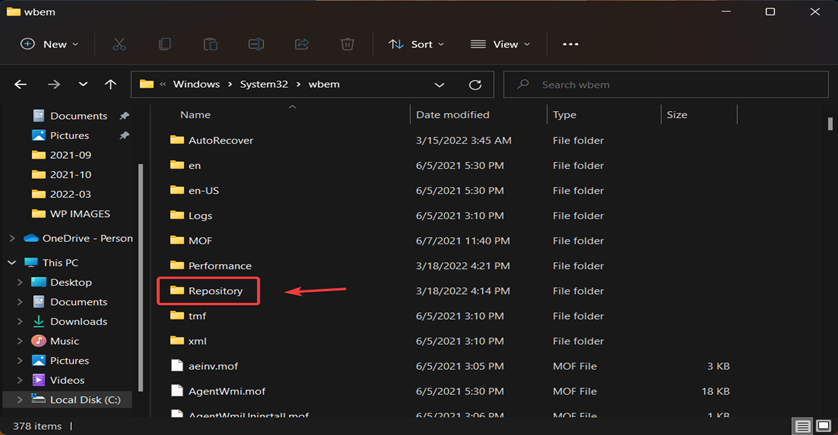Select the Repository folder
838x435 pixels.
215,291
